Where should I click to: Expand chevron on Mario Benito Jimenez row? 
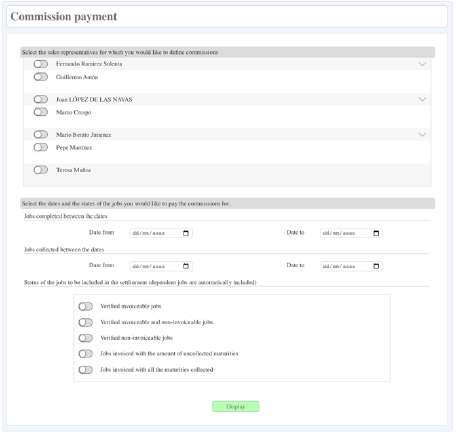tap(422, 134)
